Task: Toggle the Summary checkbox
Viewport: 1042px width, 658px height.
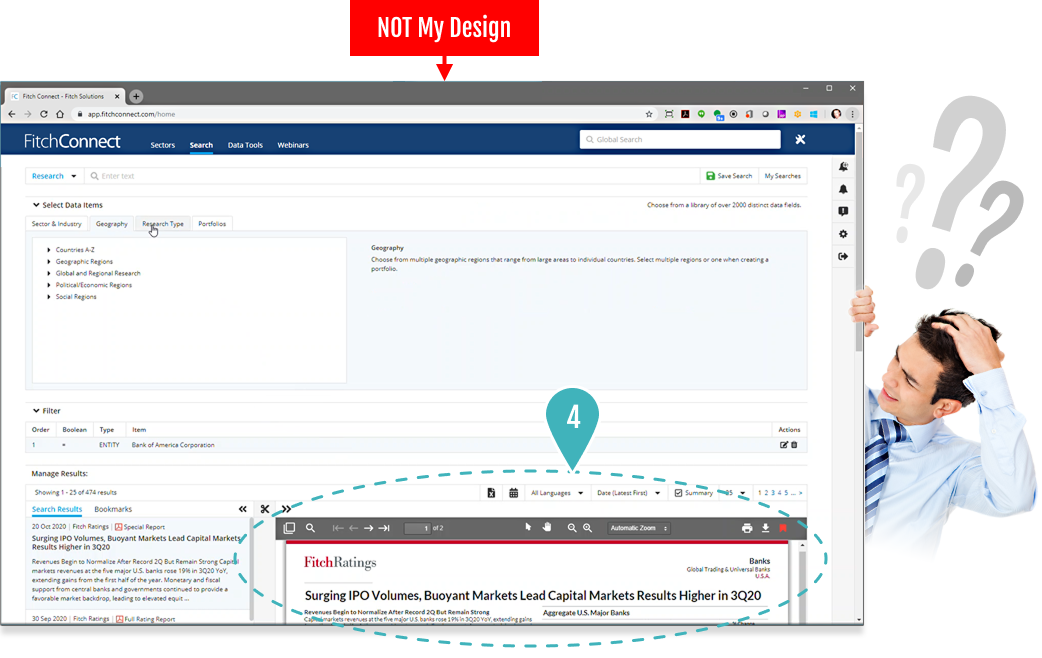Action: pos(678,493)
